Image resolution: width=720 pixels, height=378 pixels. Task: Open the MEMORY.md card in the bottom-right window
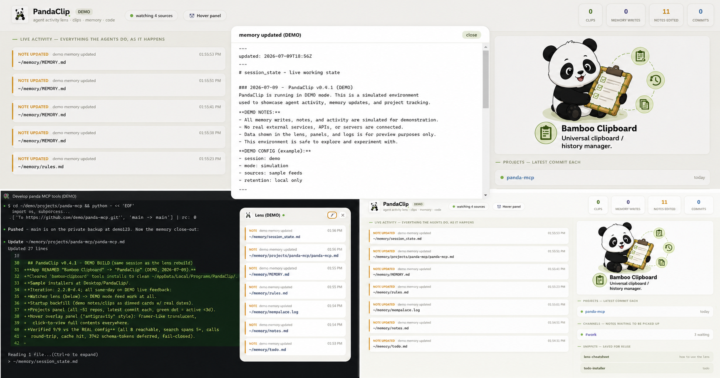click(x=468, y=272)
